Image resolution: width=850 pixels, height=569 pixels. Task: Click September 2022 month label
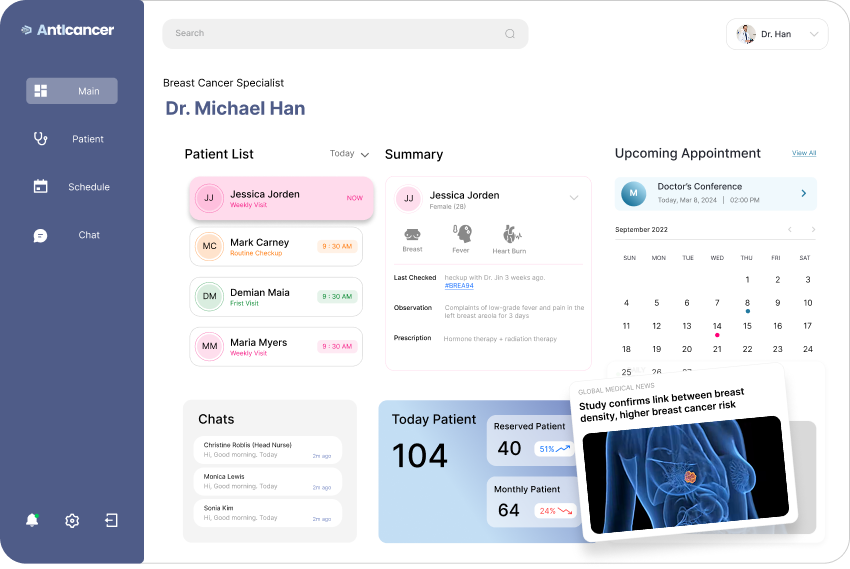pyautogui.click(x=641, y=230)
